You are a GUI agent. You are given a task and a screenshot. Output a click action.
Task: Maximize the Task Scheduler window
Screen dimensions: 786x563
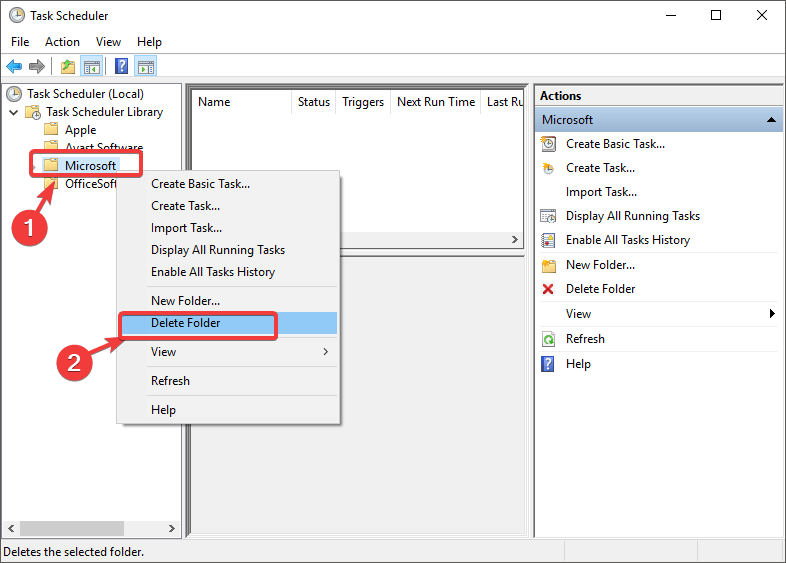(x=716, y=16)
